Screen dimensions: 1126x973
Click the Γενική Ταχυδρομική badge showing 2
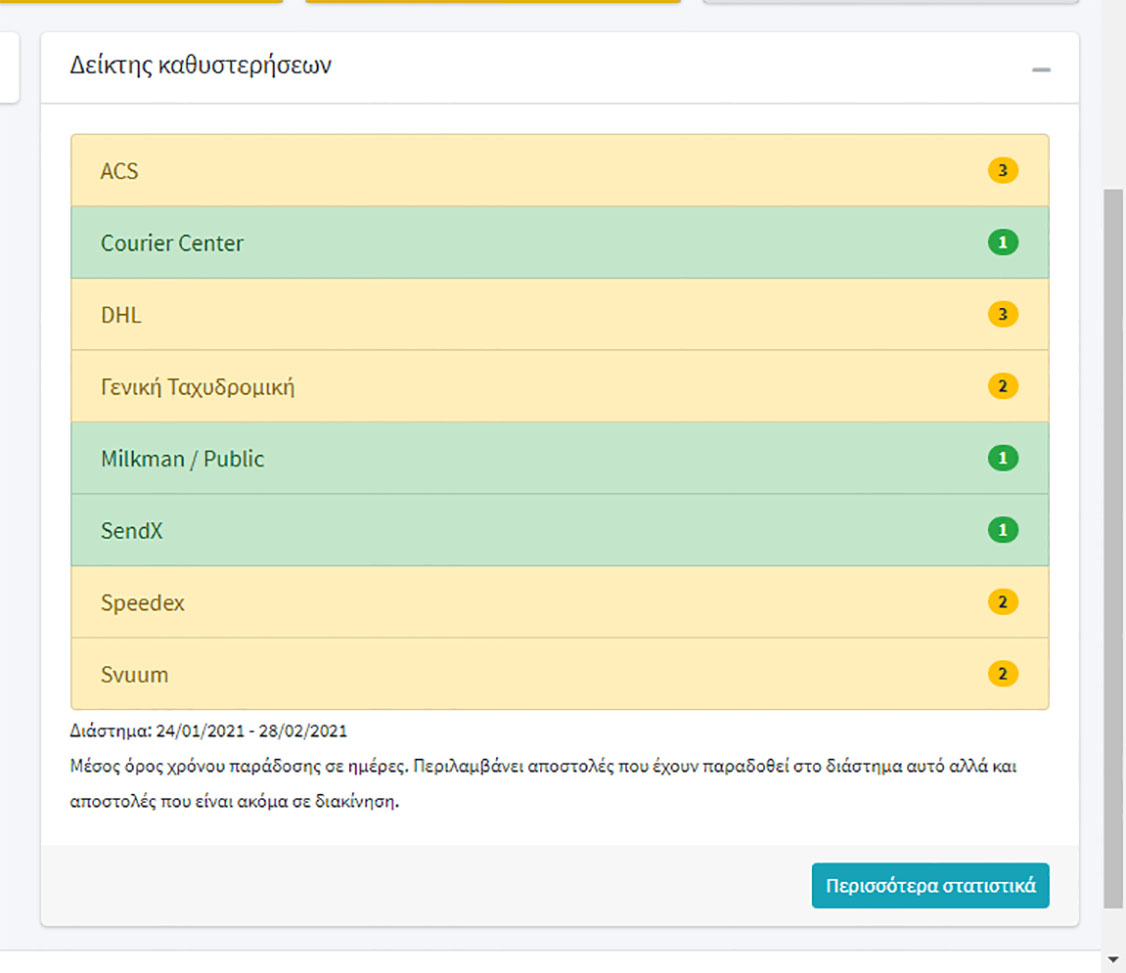pos(1002,386)
